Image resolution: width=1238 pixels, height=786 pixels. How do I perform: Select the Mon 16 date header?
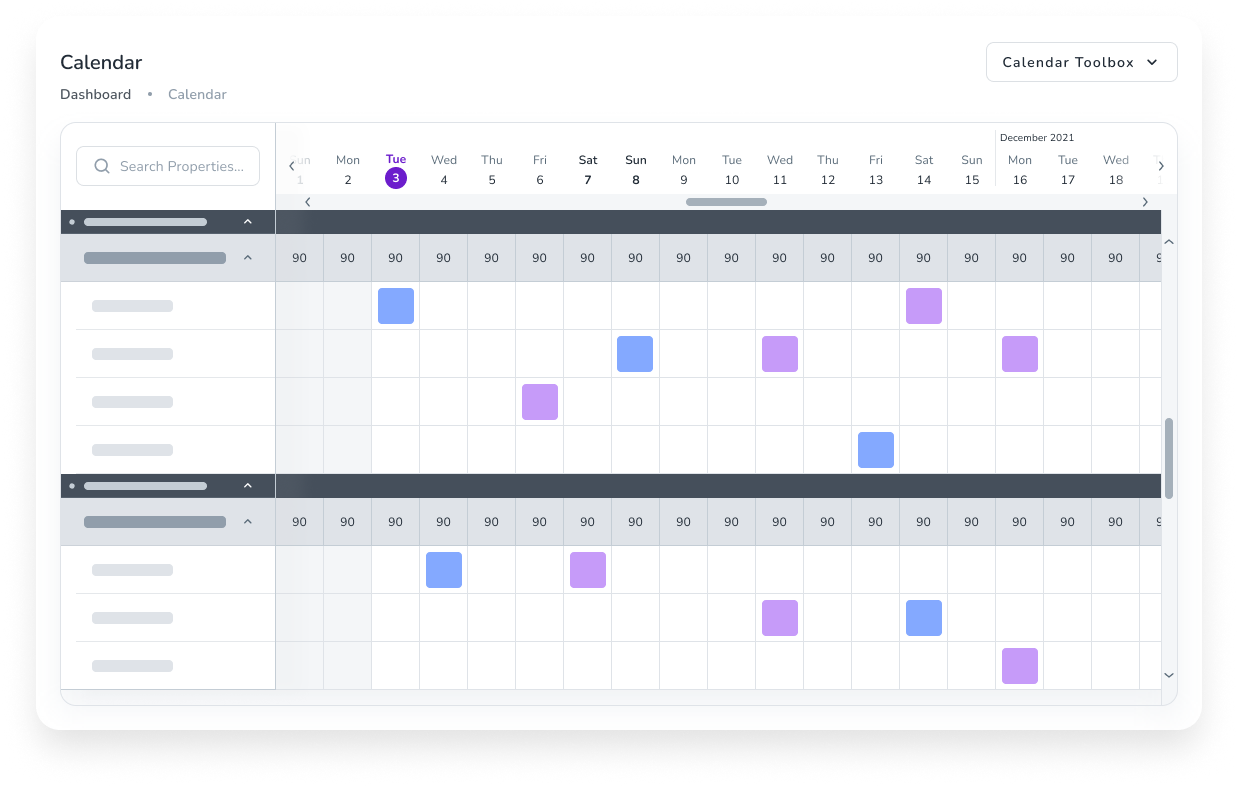click(x=1020, y=170)
